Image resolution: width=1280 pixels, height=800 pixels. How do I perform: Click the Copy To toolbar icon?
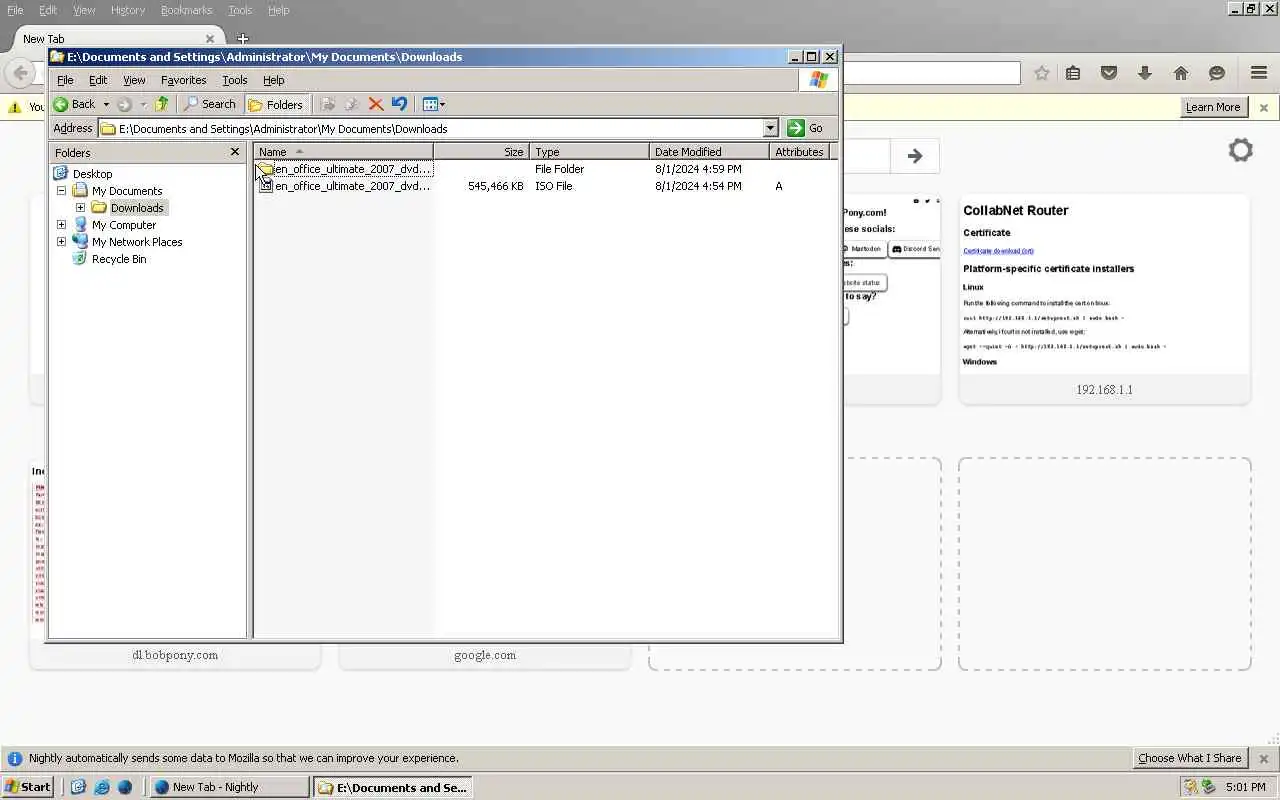pos(351,104)
